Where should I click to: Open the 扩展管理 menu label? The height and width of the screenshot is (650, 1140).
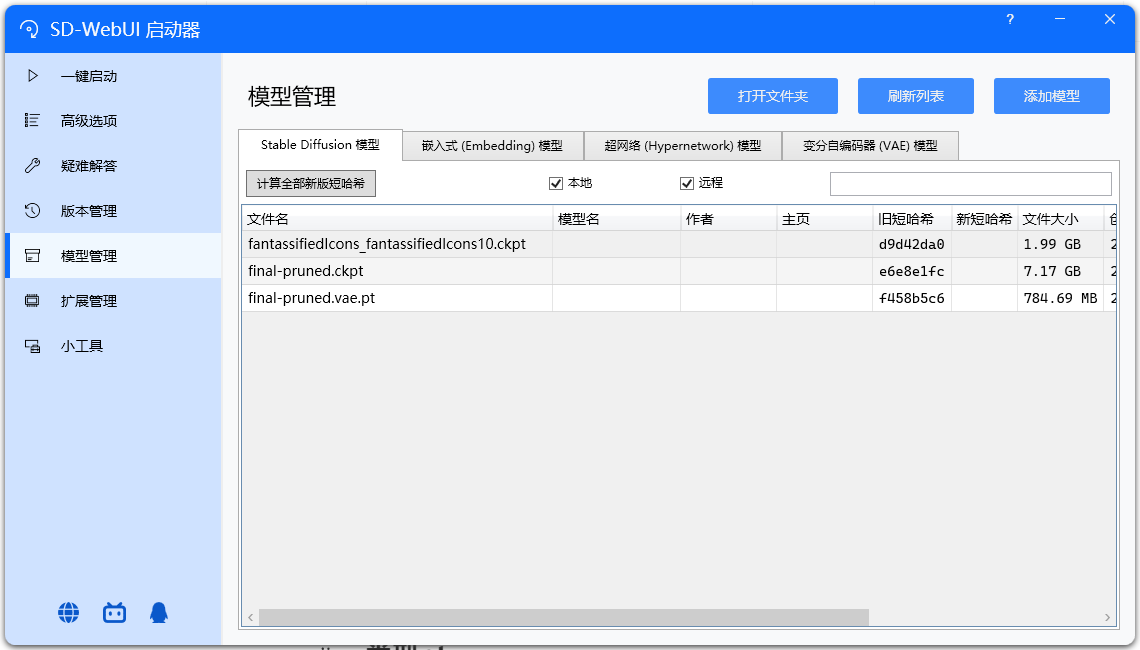[x=89, y=301]
